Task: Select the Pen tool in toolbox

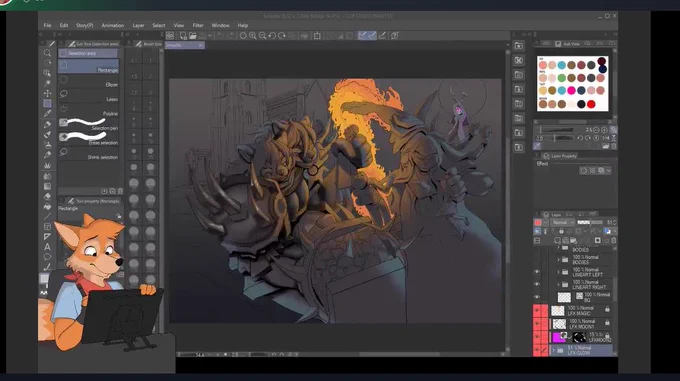Action: pos(47,124)
